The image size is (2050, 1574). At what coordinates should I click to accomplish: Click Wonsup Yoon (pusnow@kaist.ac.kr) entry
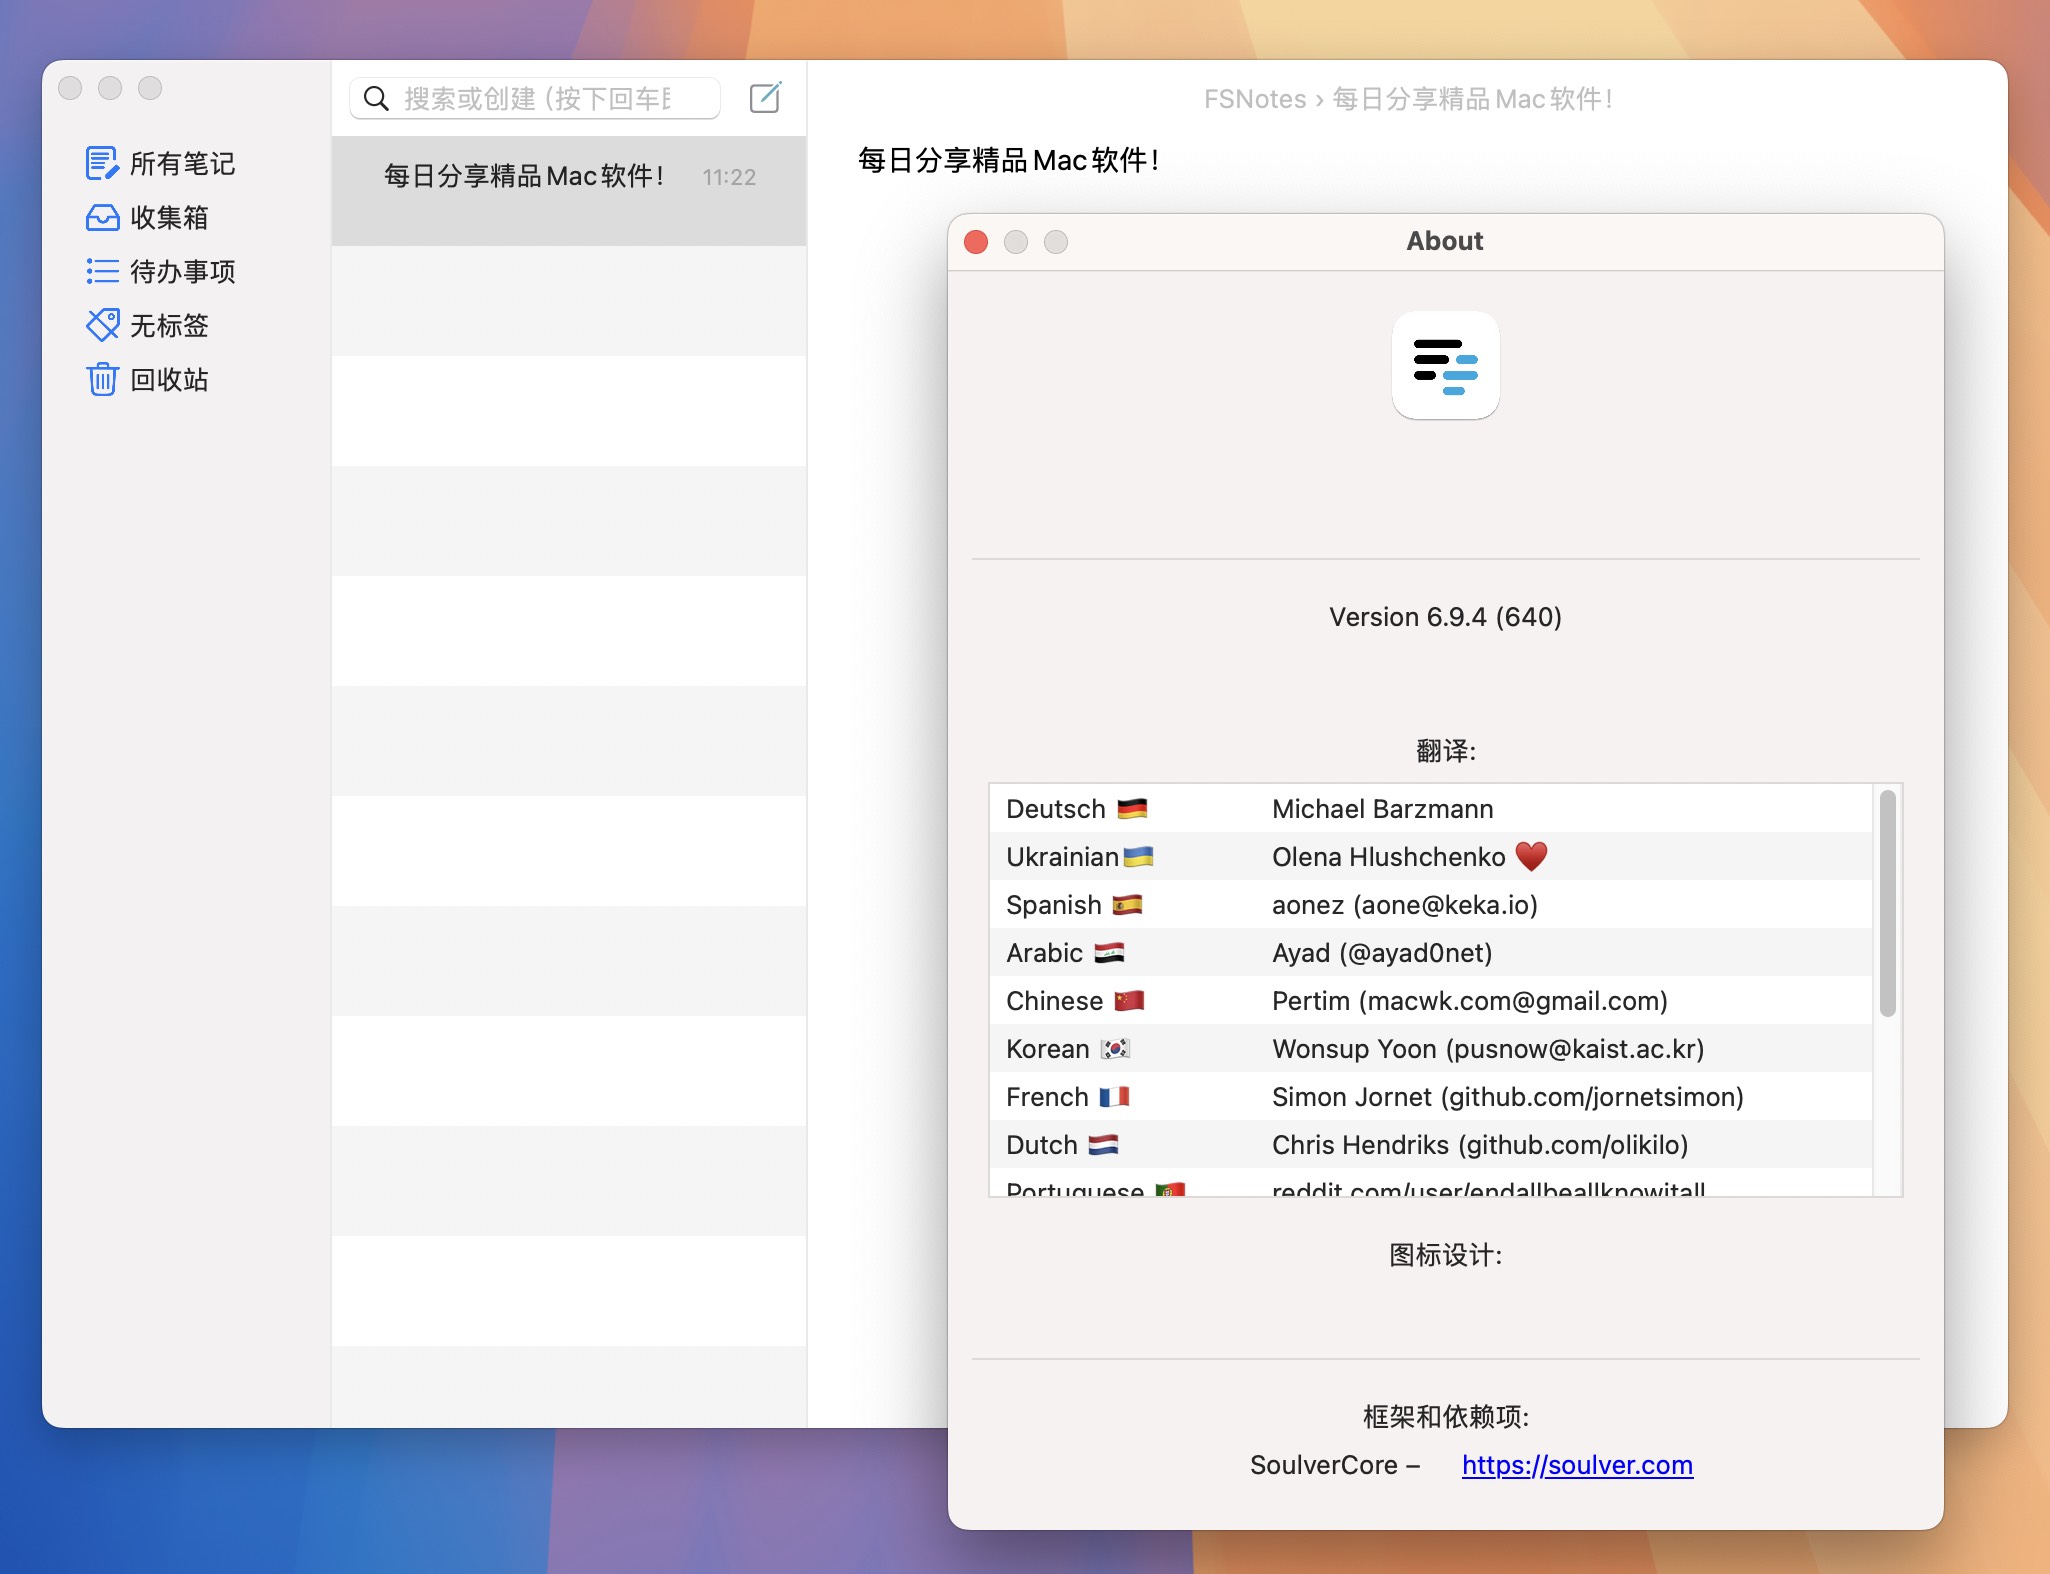(1487, 1049)
